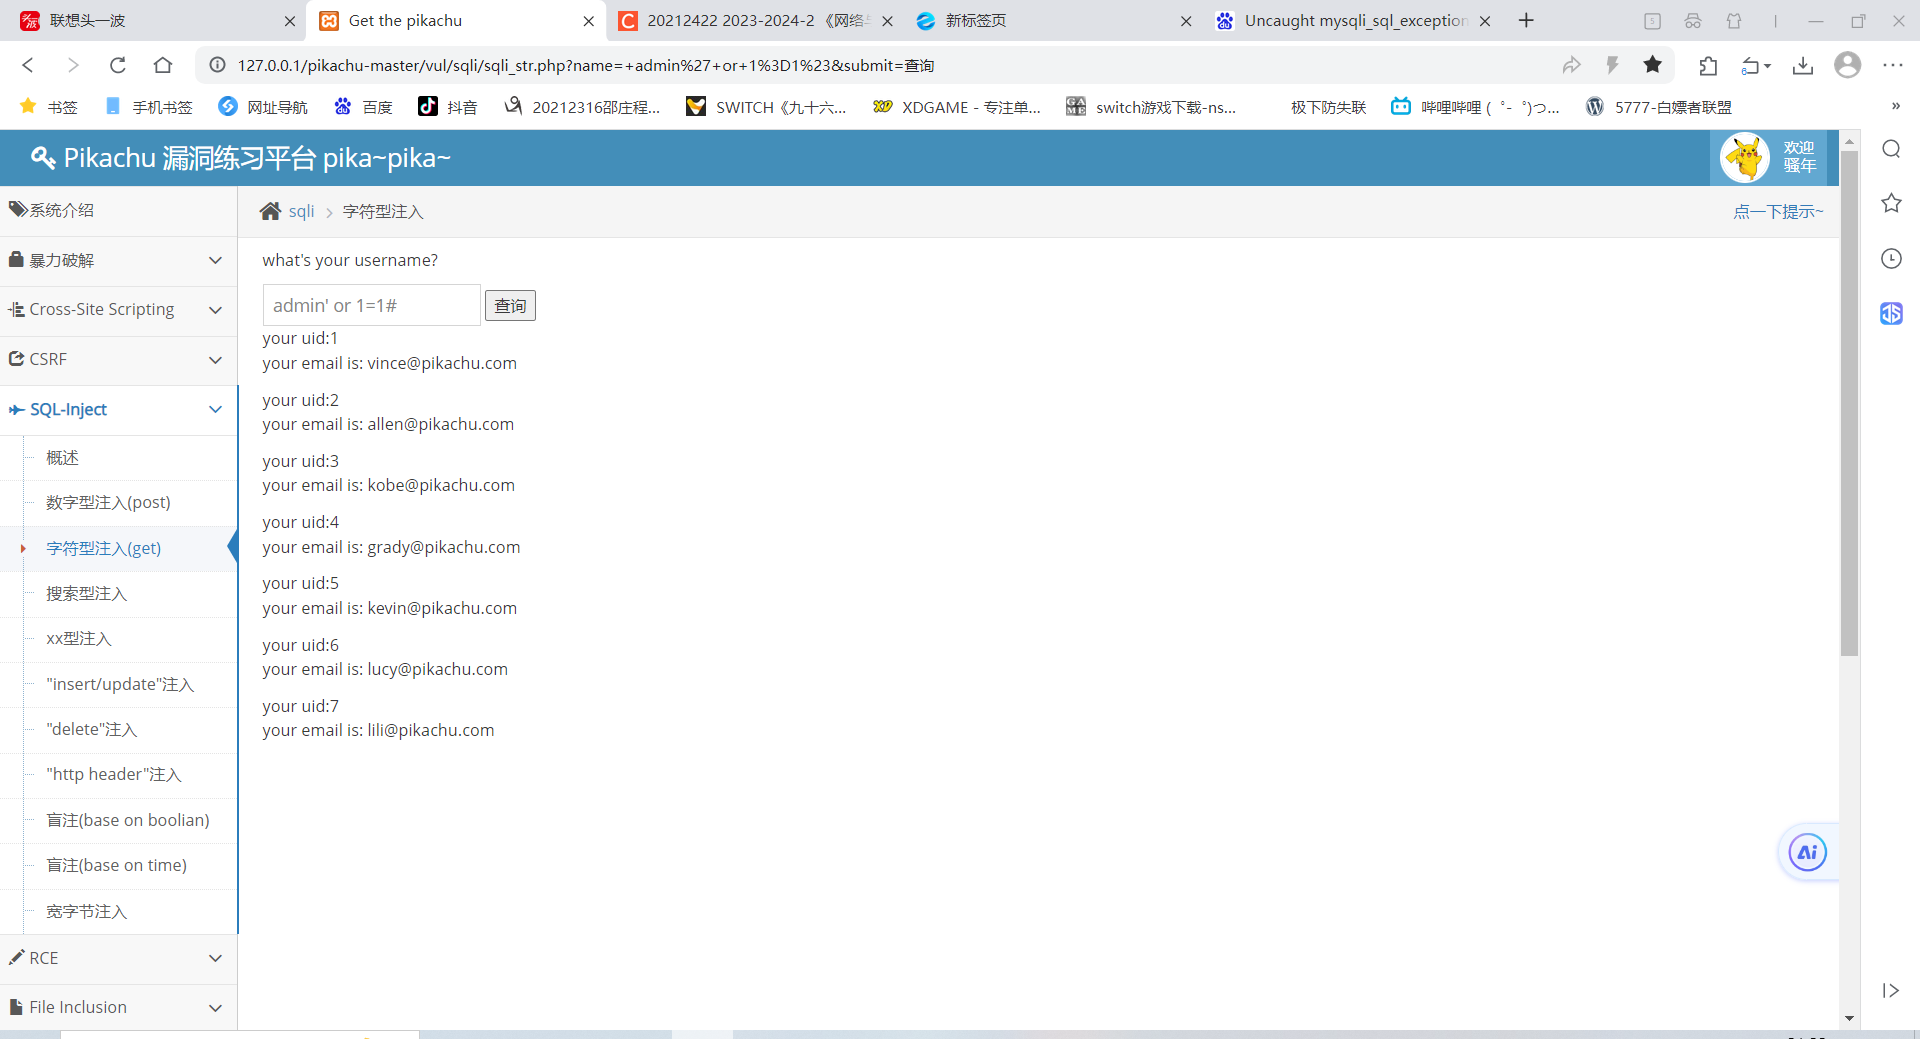Image resolution: width=1920 pixels, height=1039 pixels.
Task: Expand the CSRF menu section
Action: click(118, 359)
